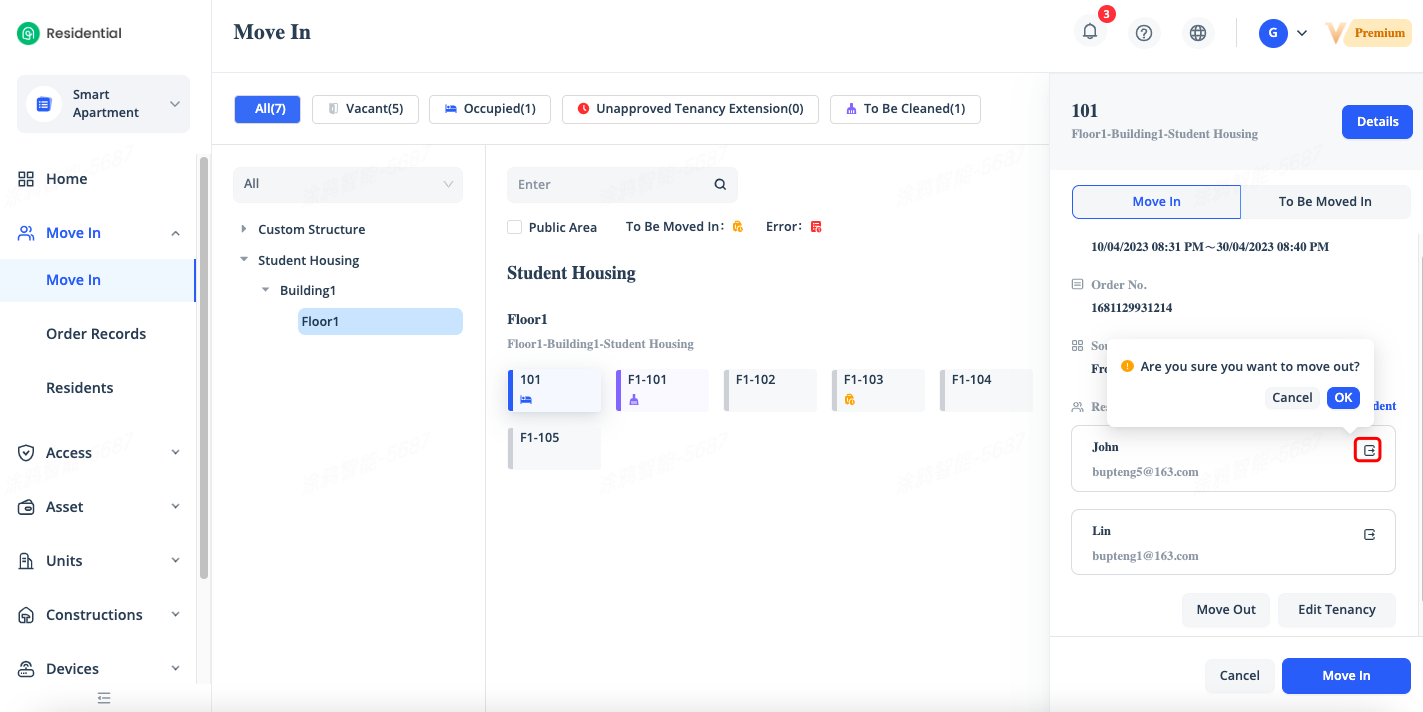The image size is (1423, 712).
Task: Open the notifications bell
Action: pos(1090,32)
